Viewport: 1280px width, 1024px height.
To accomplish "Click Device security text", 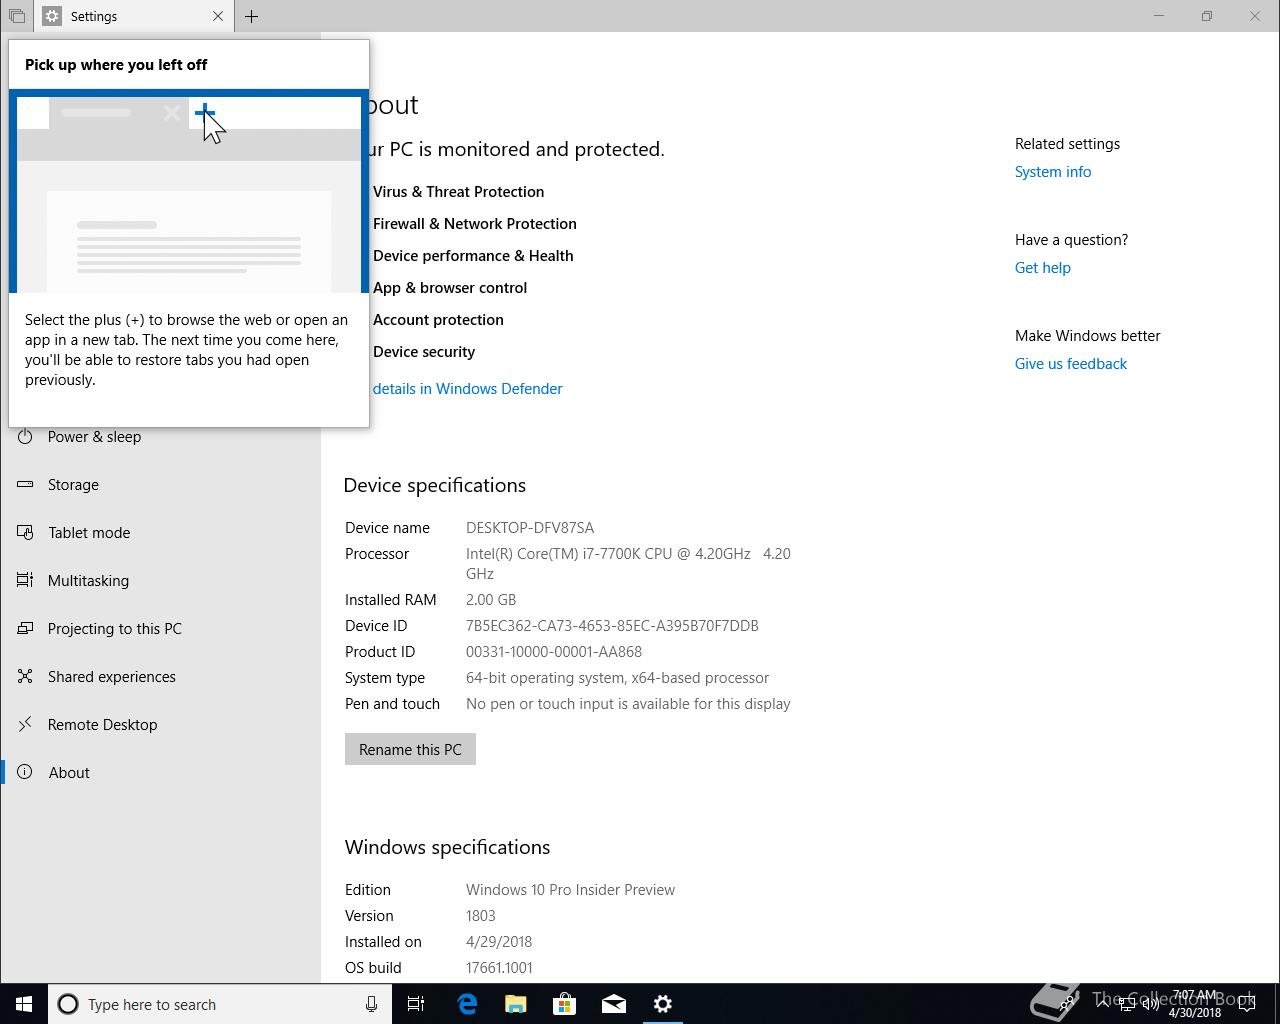I will pos(423,351).
